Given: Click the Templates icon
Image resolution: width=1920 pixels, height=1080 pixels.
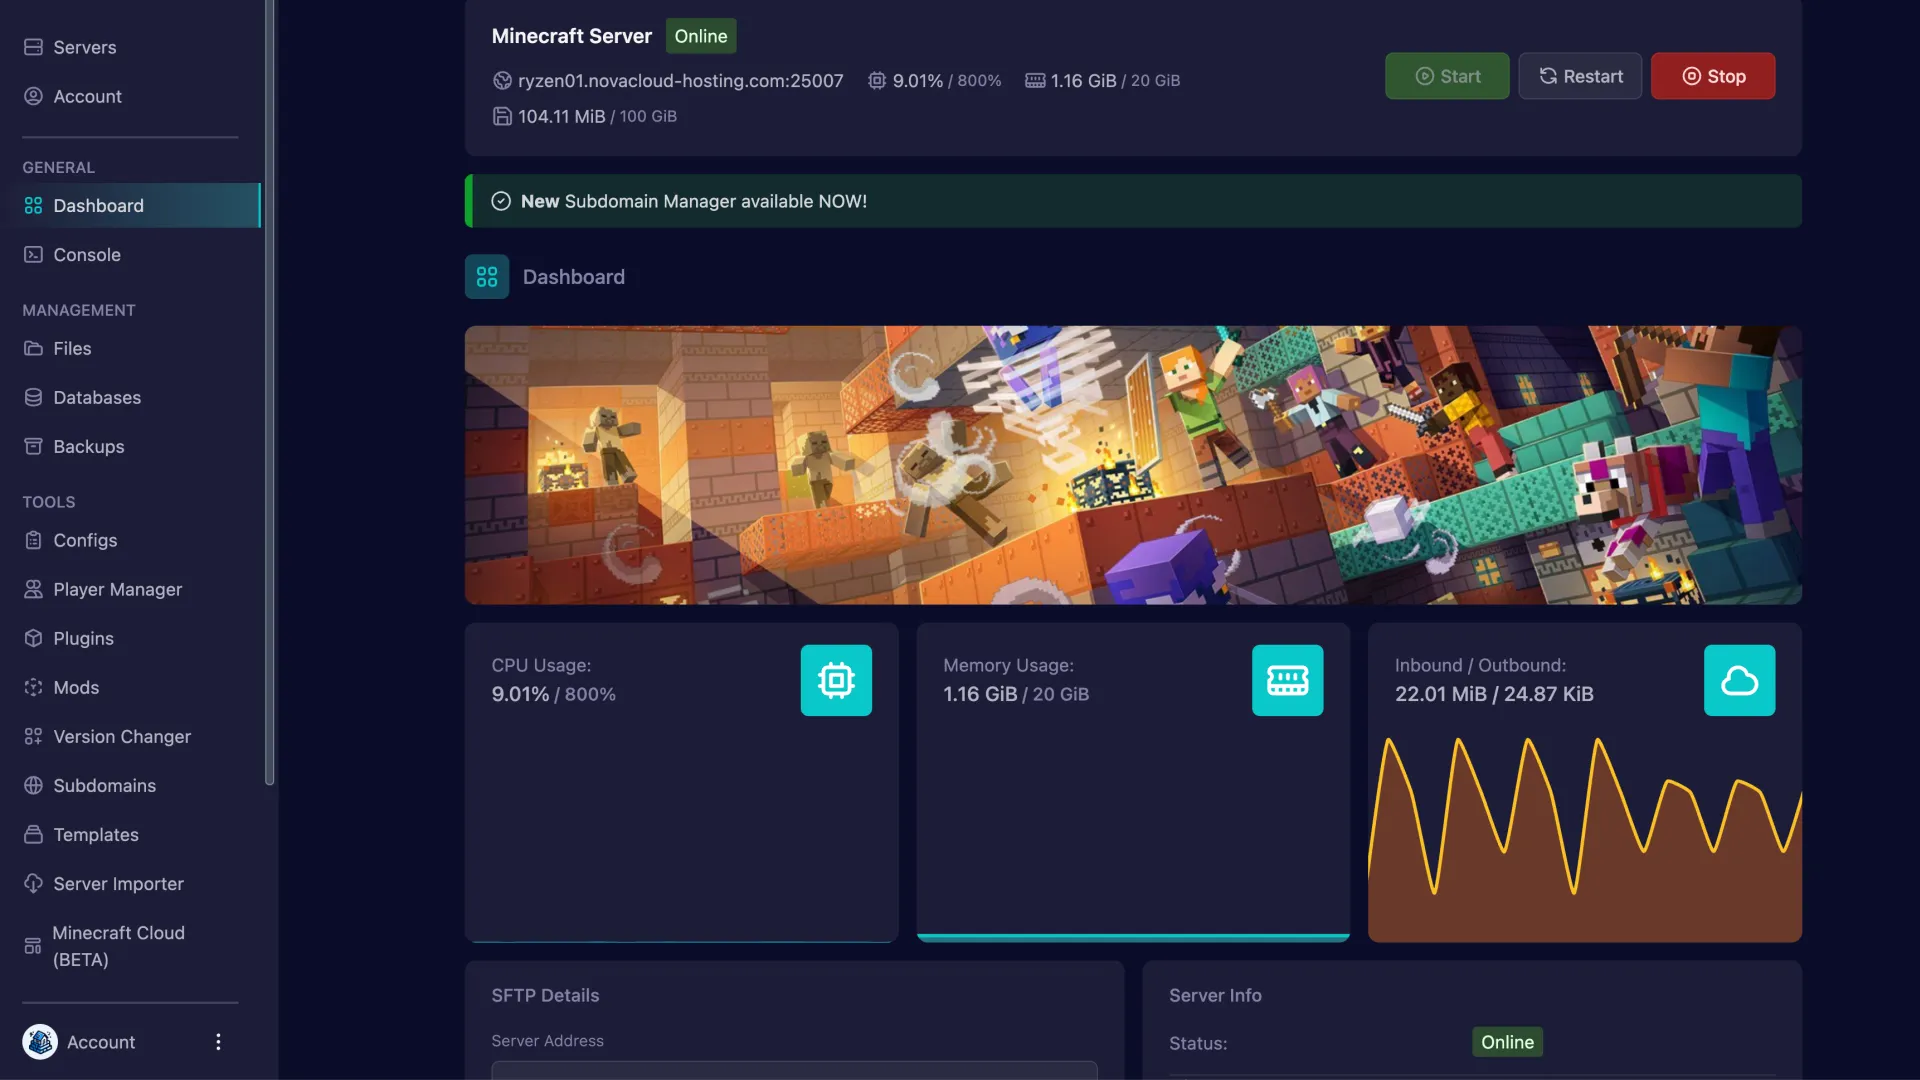Looking at the screenshot, I should point(33,834).
